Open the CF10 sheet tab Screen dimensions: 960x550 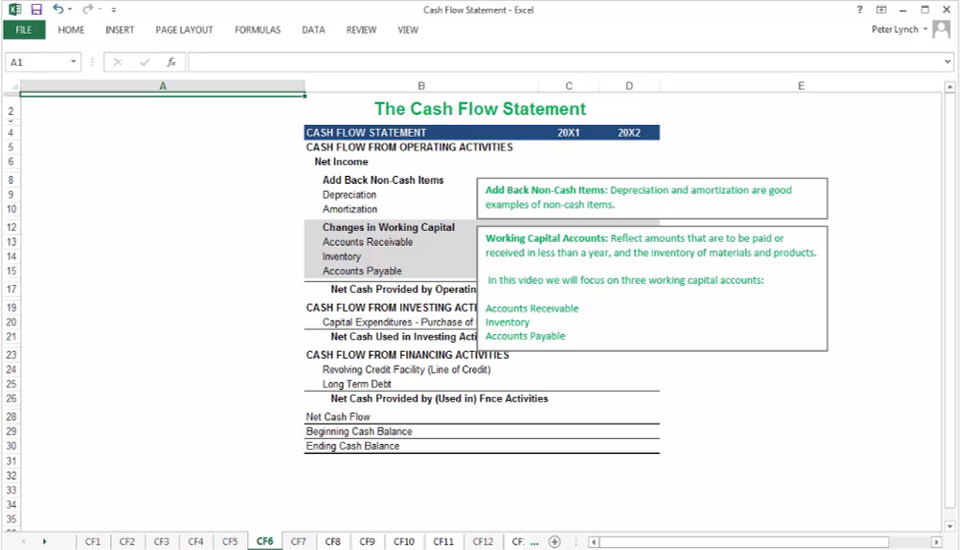pos(404,541)
